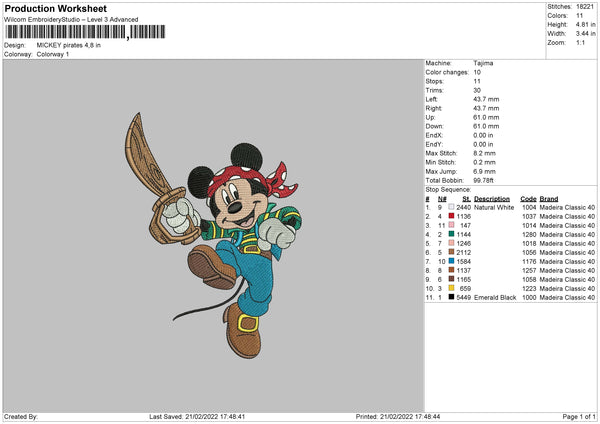The image size is (600, 424).
Task: Click the blue swatch for code 1176
Action: [451, 261]
